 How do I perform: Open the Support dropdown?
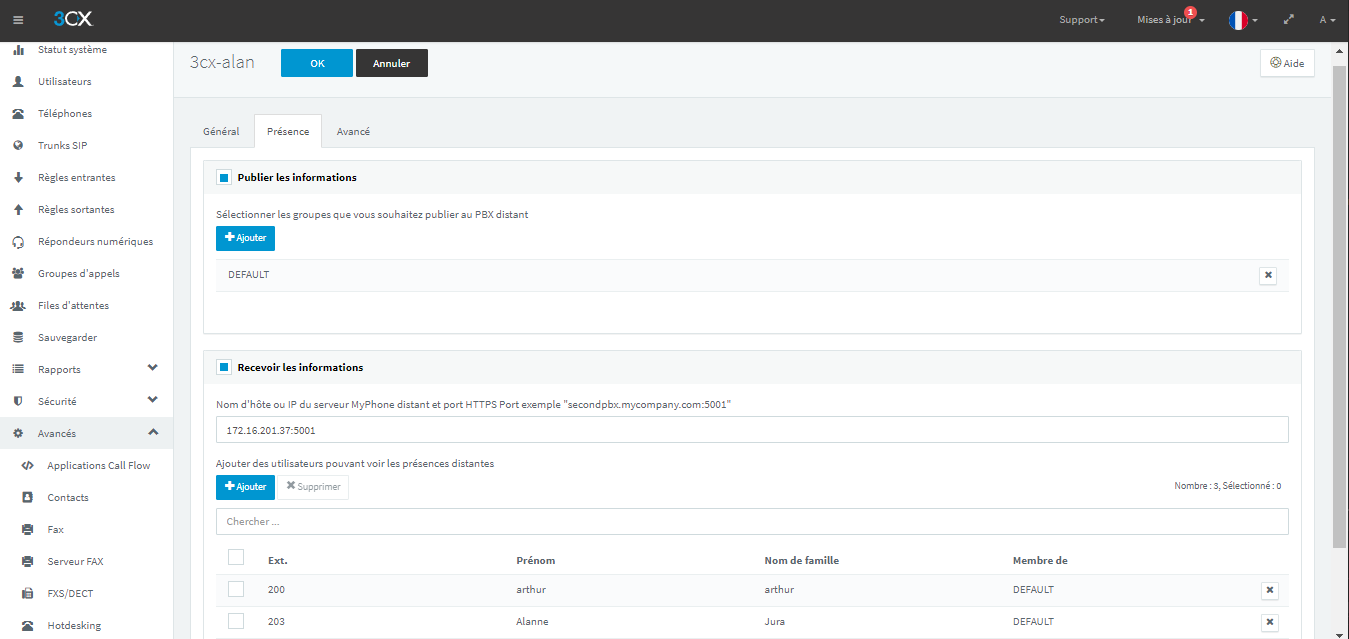point(1082,20)
